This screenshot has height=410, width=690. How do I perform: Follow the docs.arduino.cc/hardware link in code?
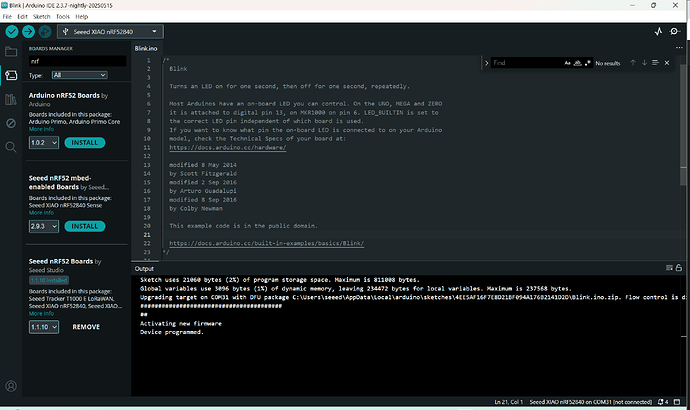pyautogui.click(x=228, y=147)
